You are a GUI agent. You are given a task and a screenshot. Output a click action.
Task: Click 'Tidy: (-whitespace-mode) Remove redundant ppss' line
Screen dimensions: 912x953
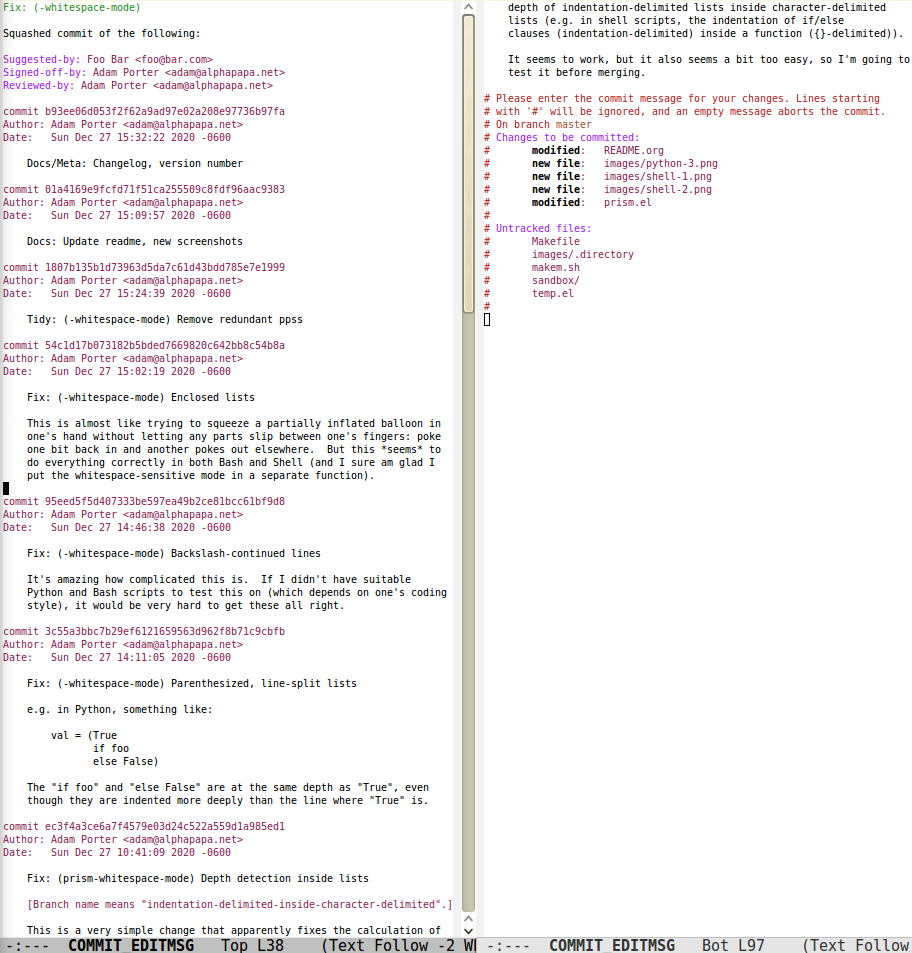tap(165, 320)
